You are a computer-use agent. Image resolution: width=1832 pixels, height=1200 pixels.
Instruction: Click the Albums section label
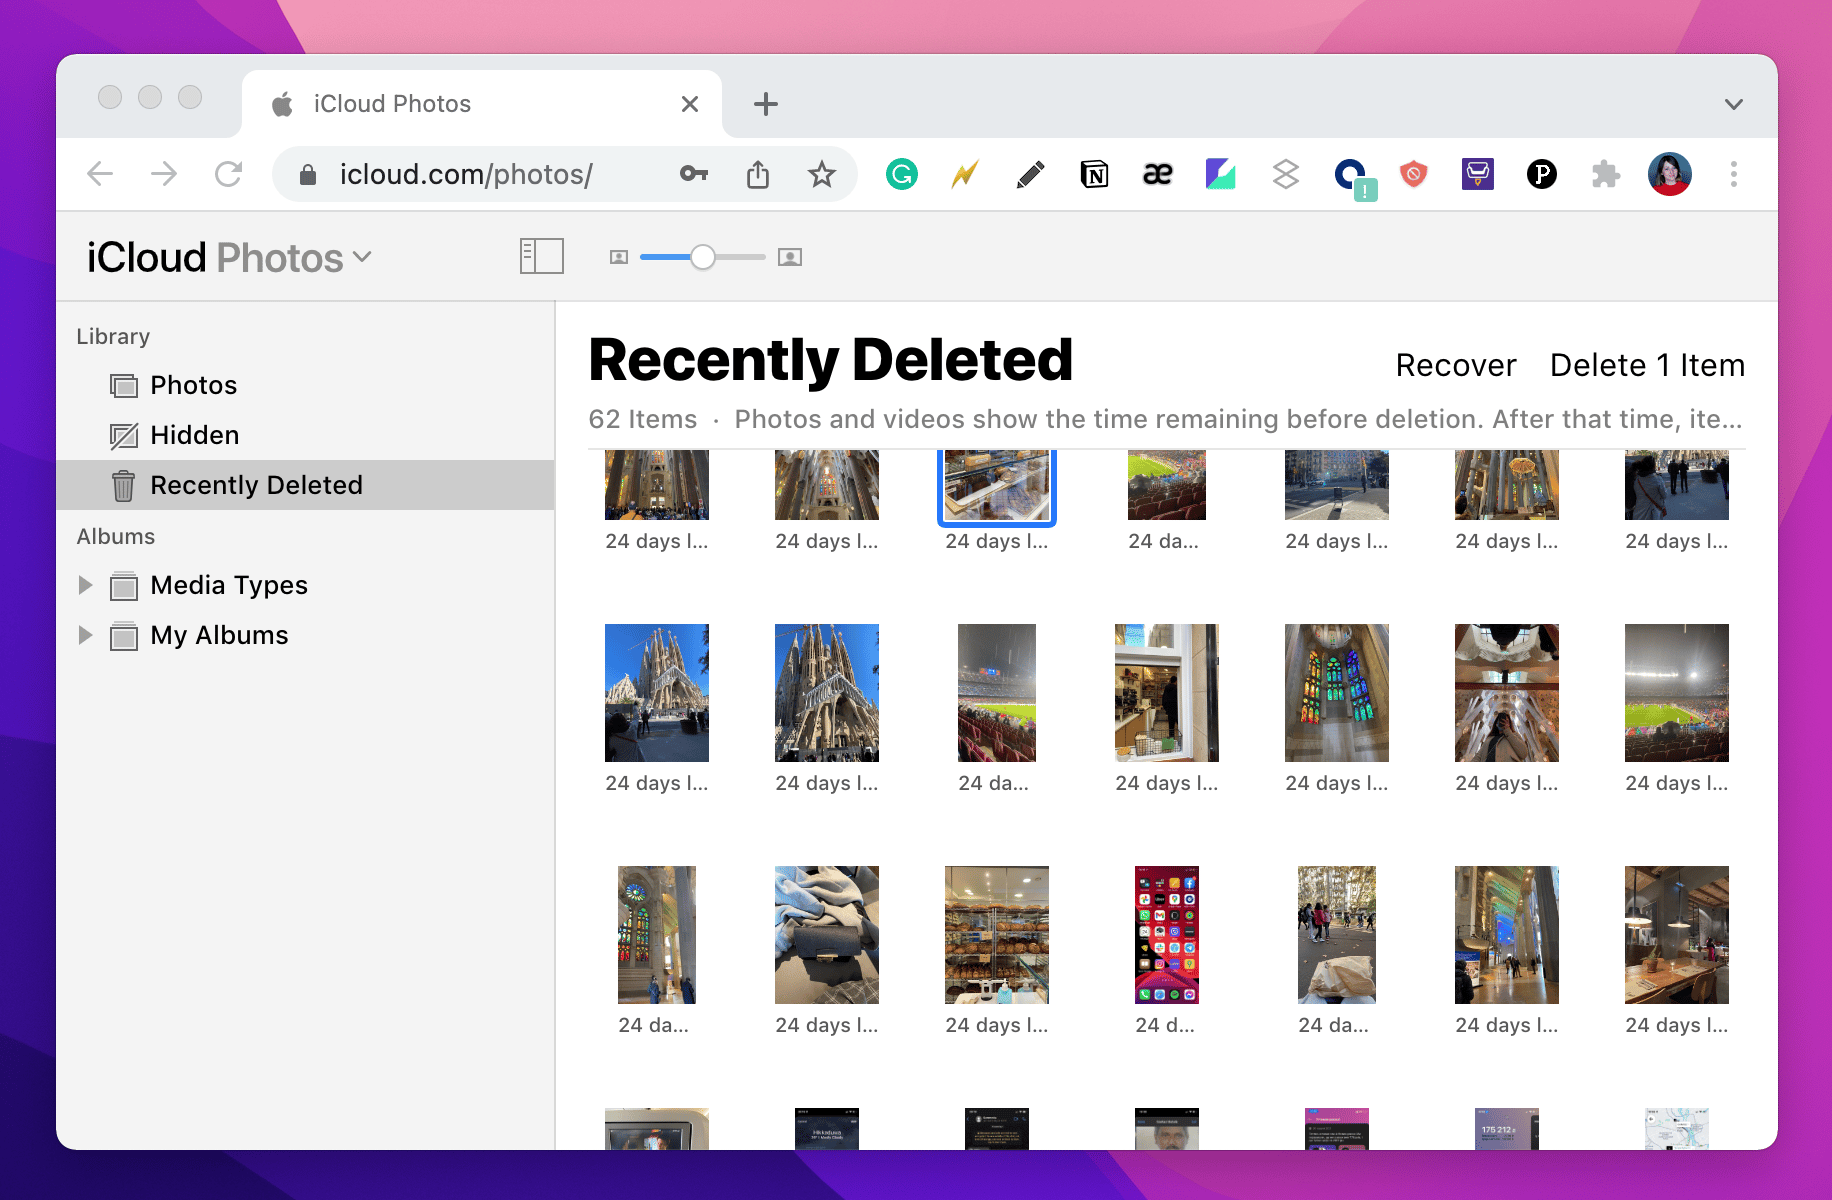[x=116, y=536]
